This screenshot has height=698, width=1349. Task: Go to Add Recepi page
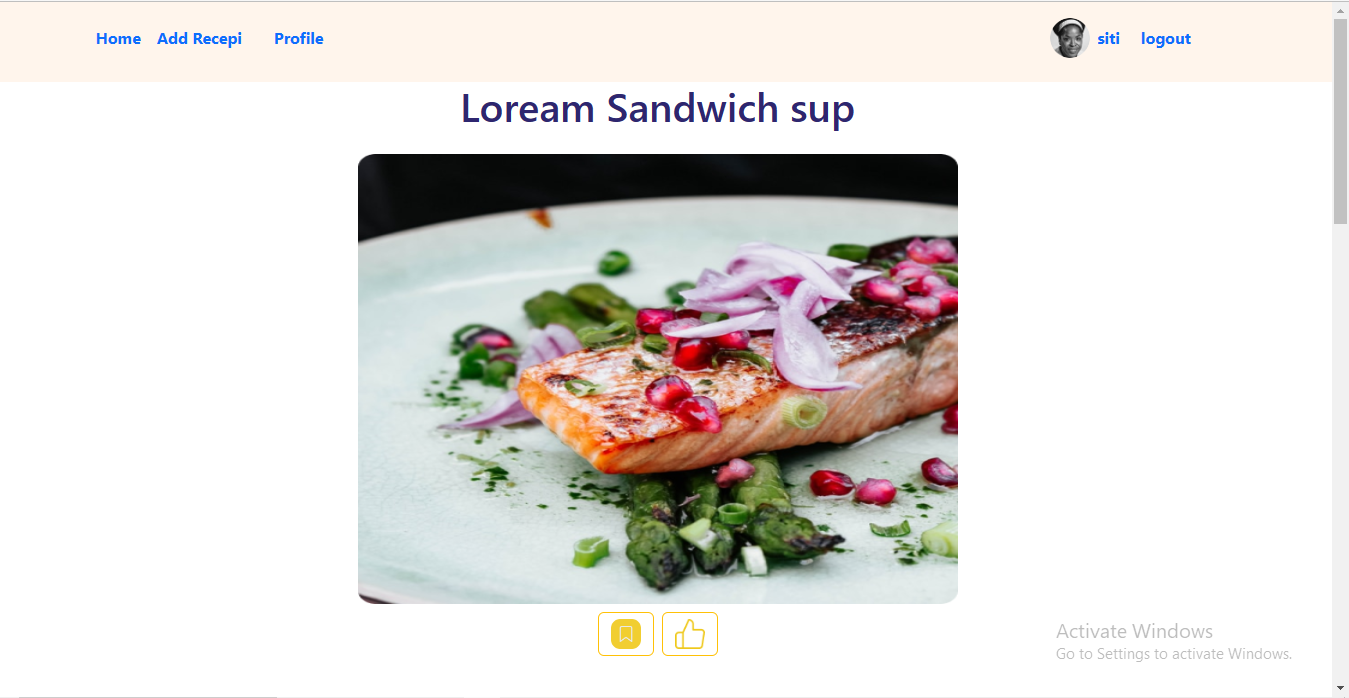(x=199, y=39)
